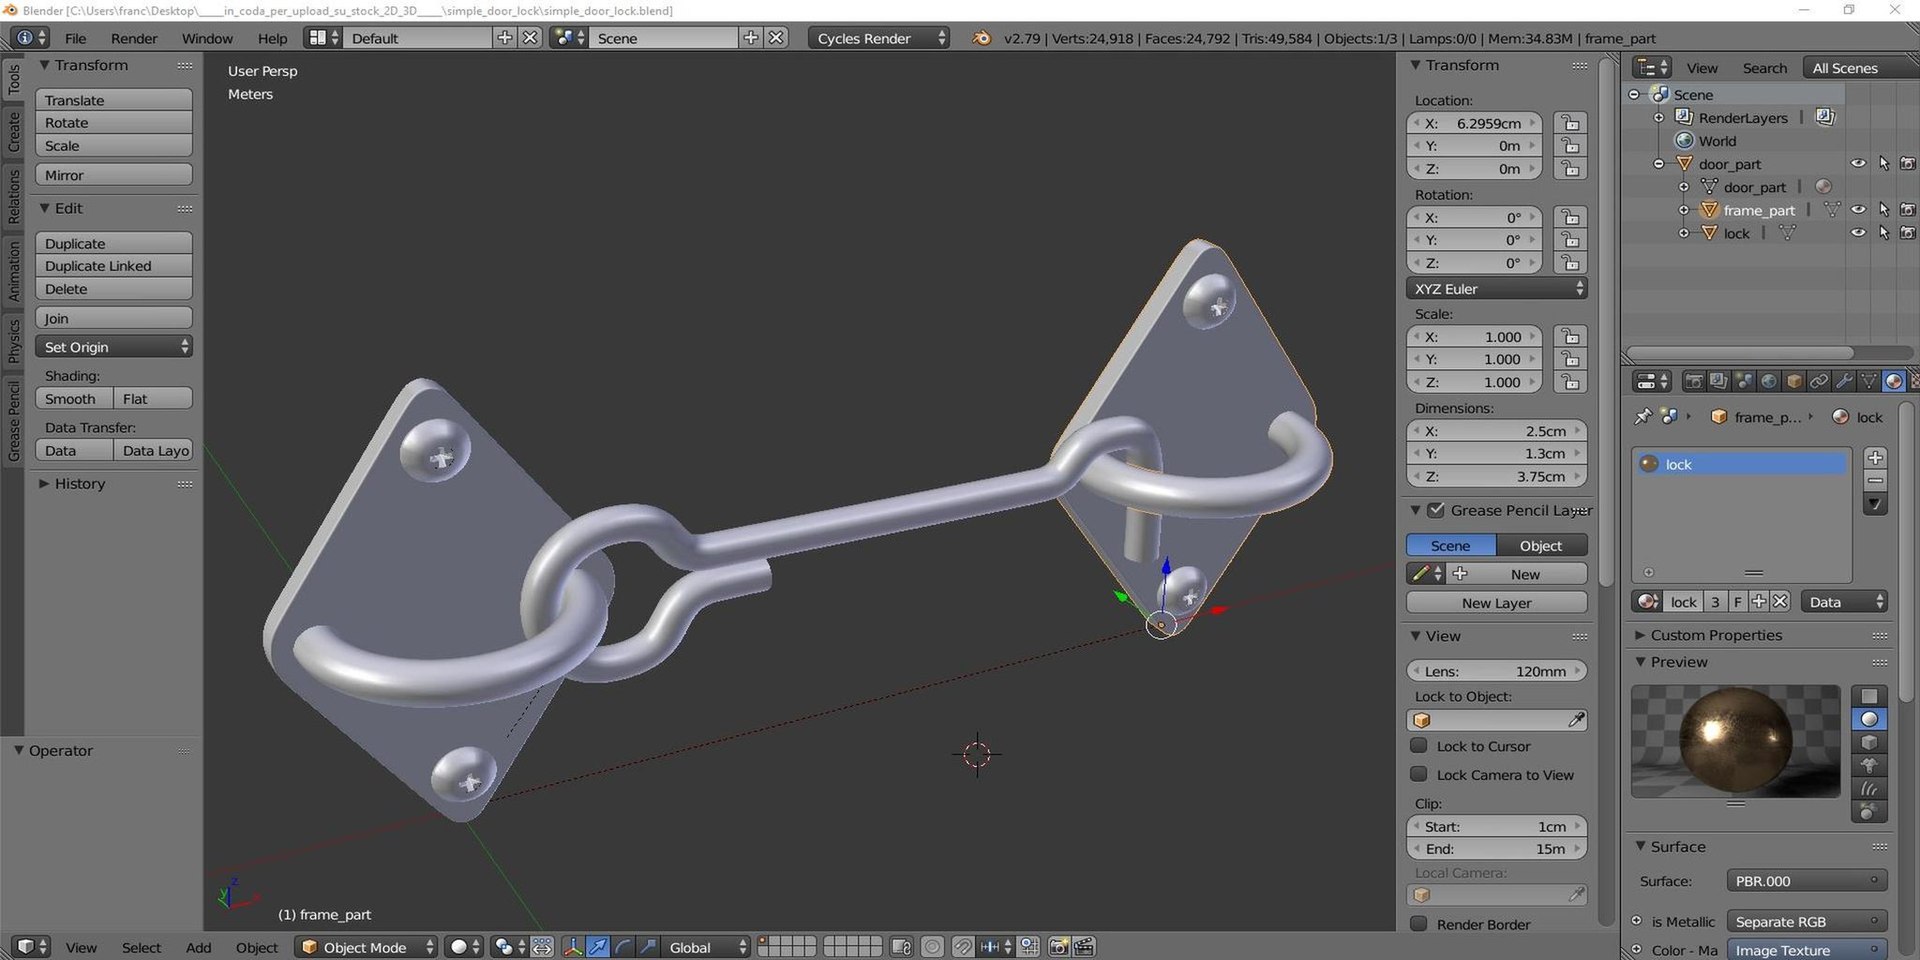Click Smooth shading button

[x=74, y=399]
